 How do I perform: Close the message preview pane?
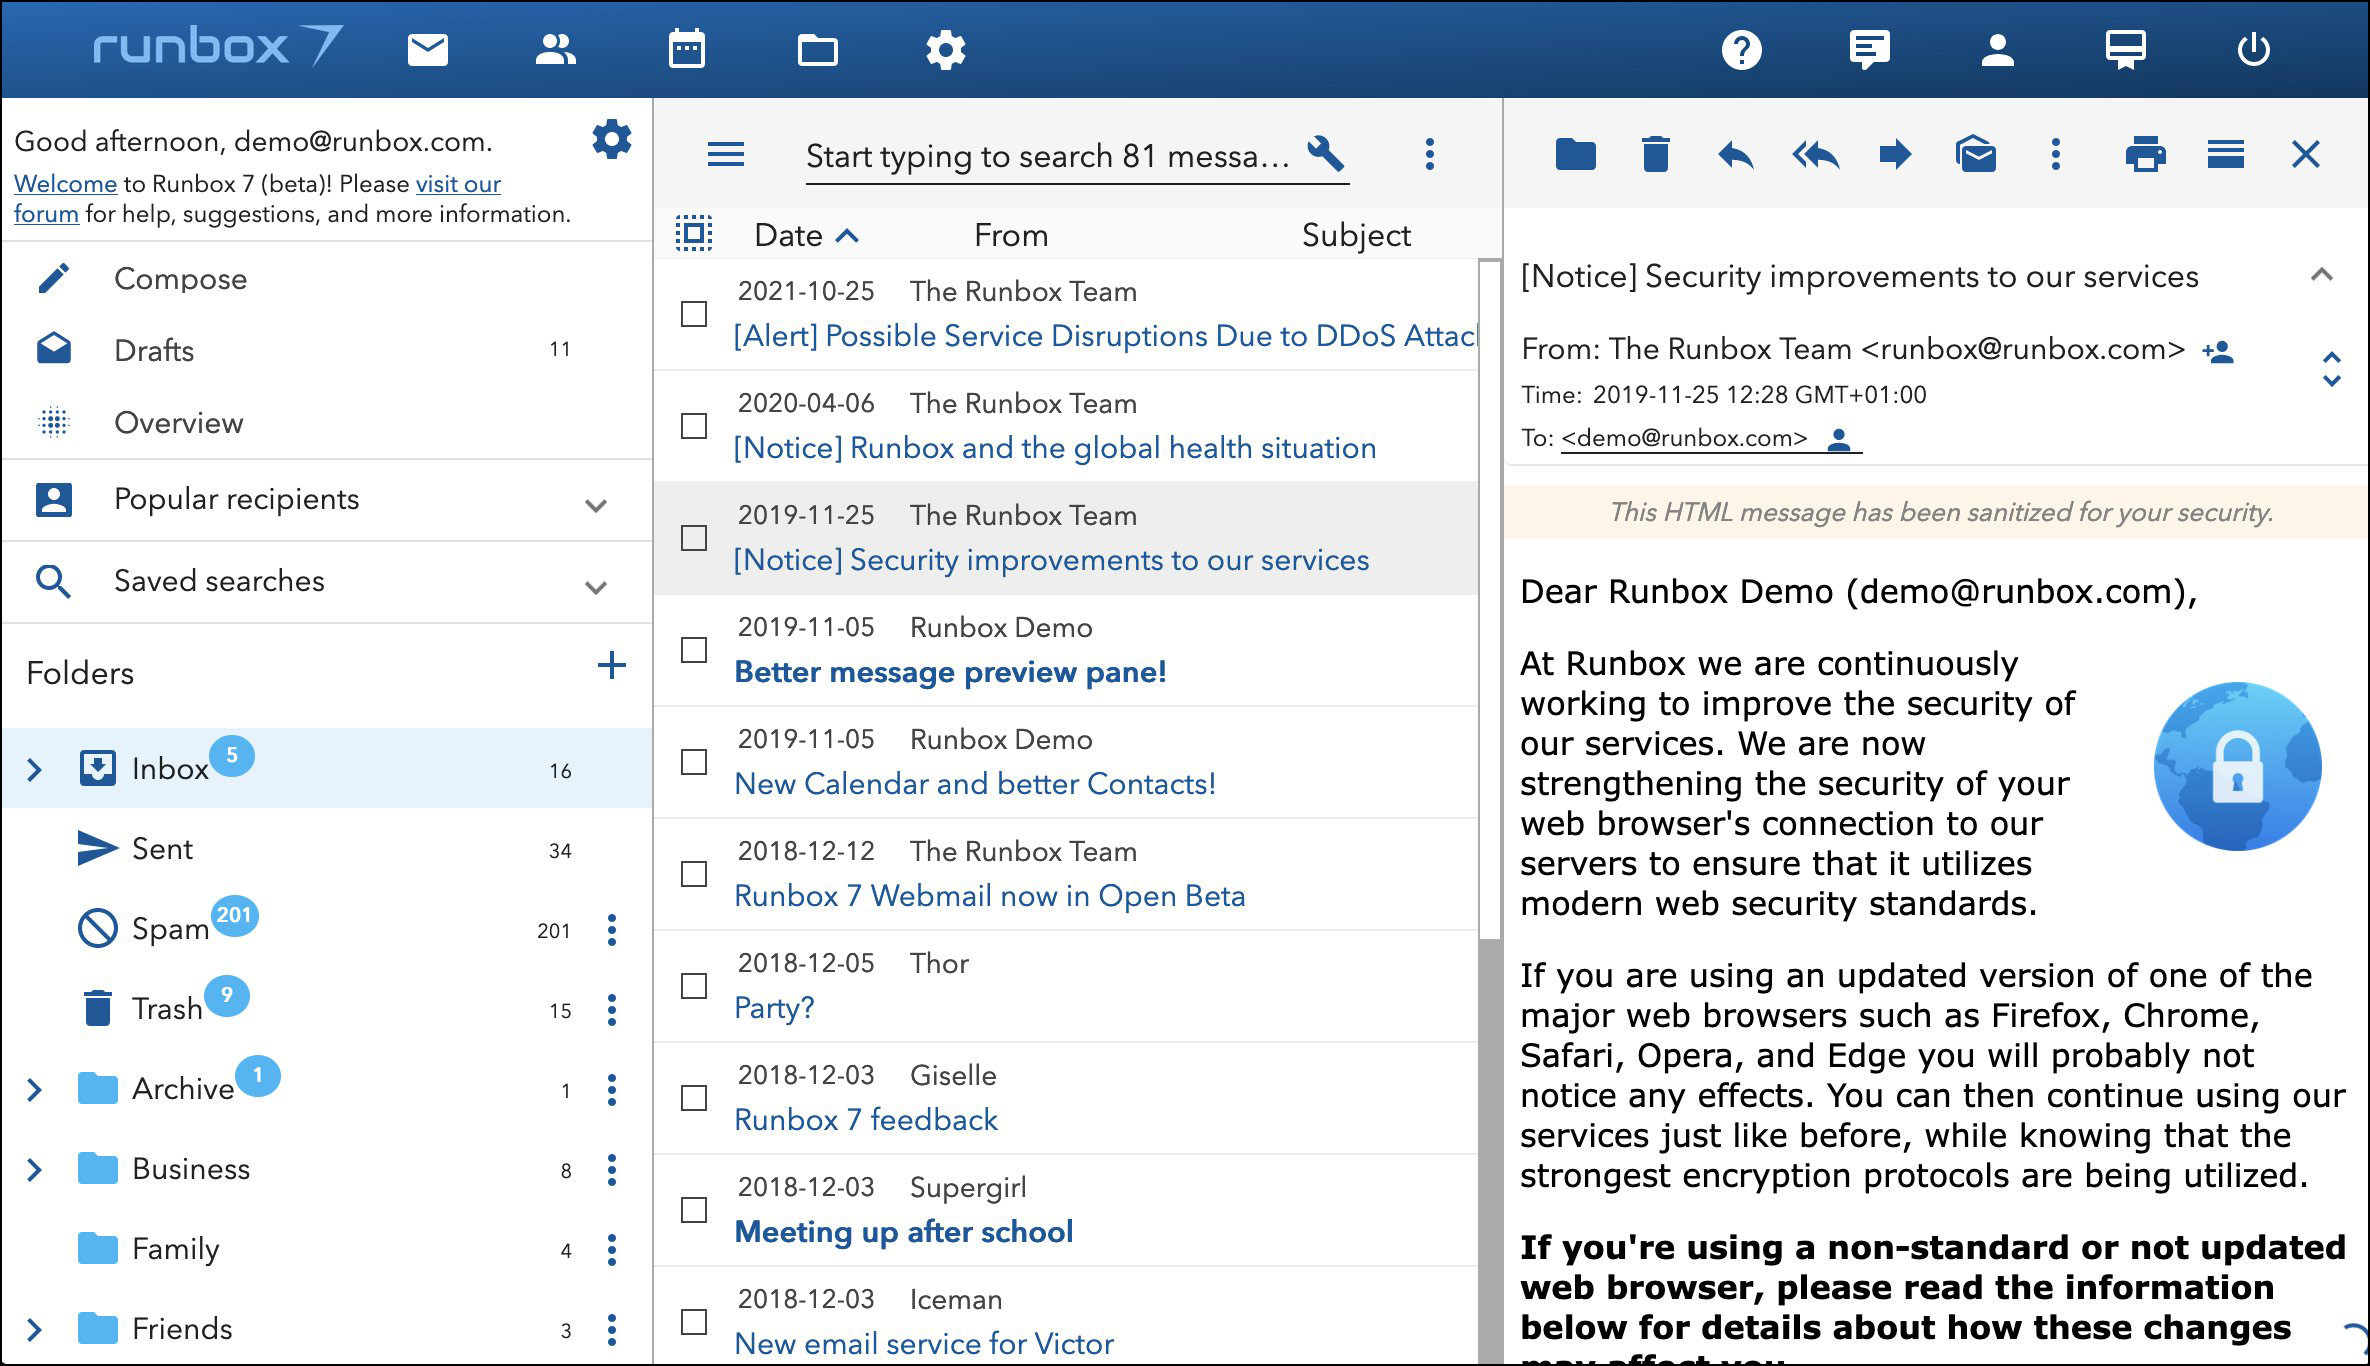coord(2305,154)
